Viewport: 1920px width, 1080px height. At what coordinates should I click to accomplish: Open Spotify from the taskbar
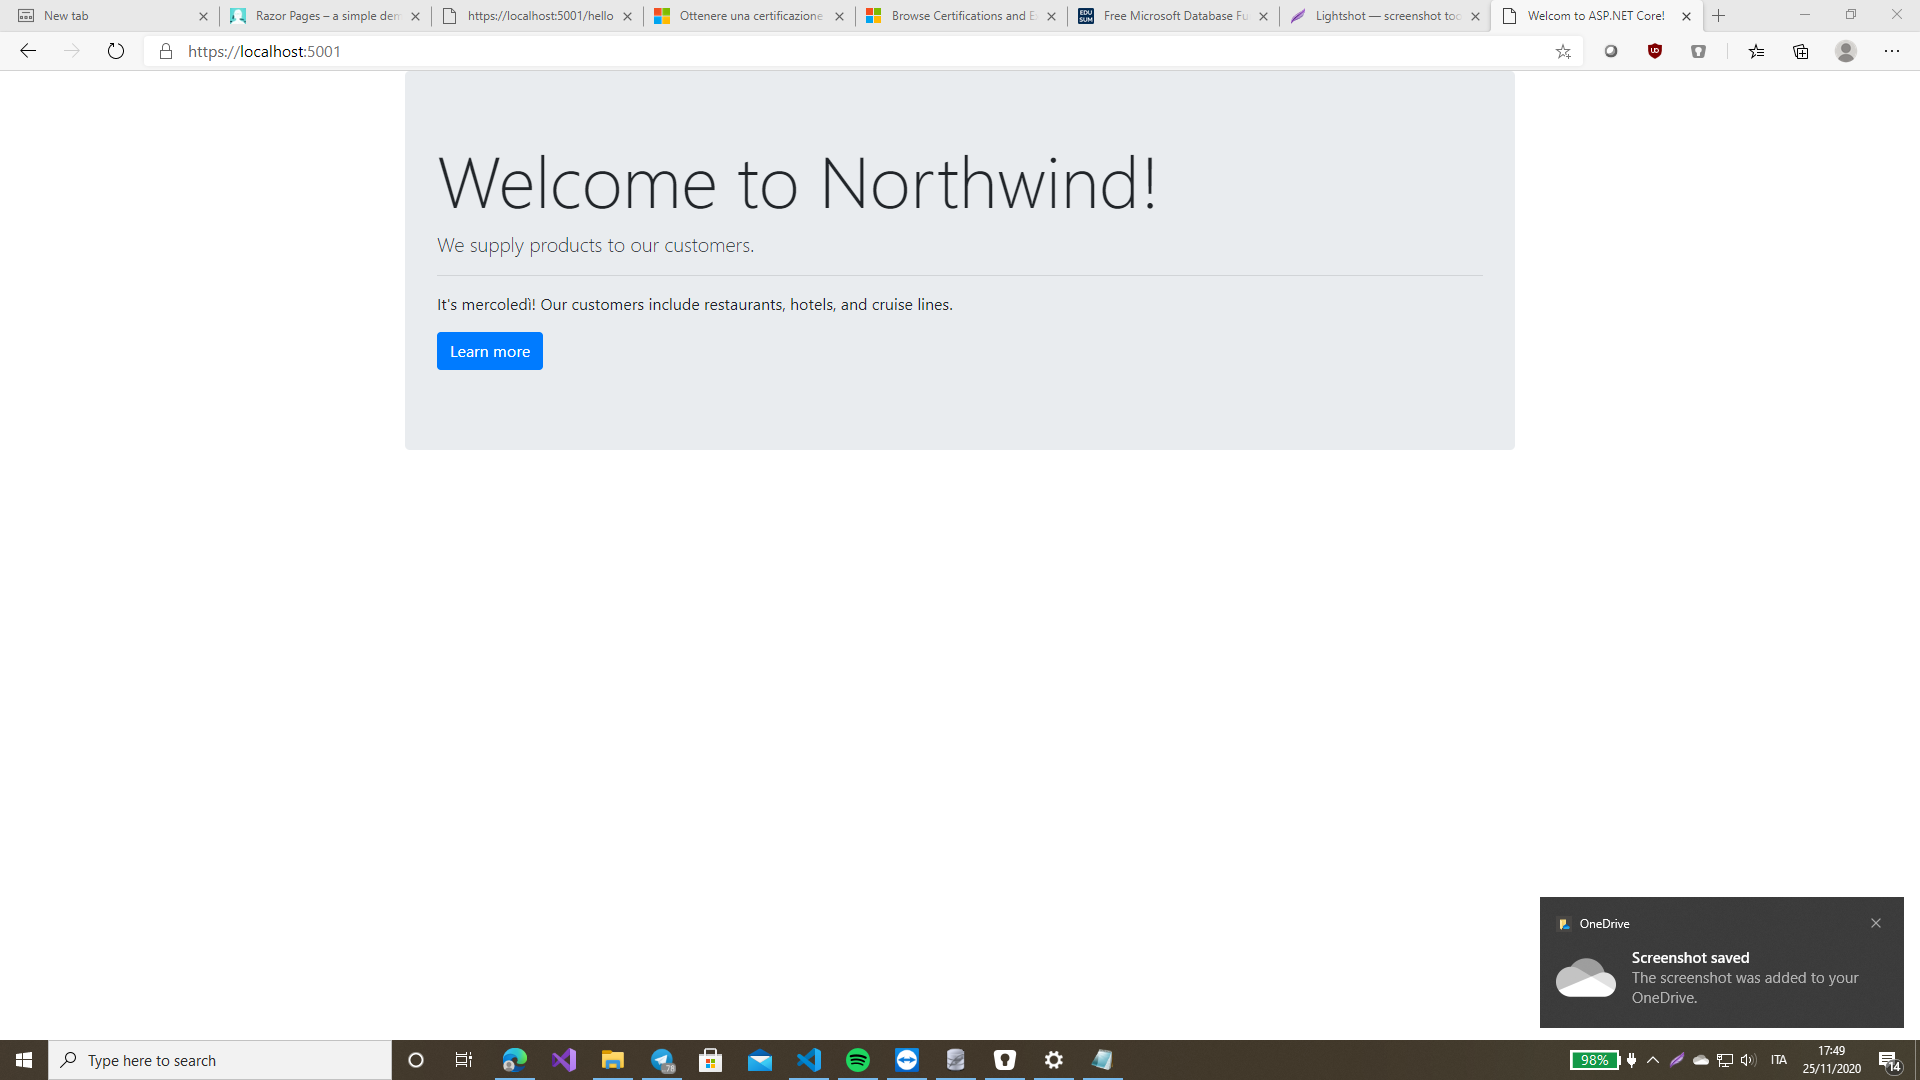coord(857,1060)
